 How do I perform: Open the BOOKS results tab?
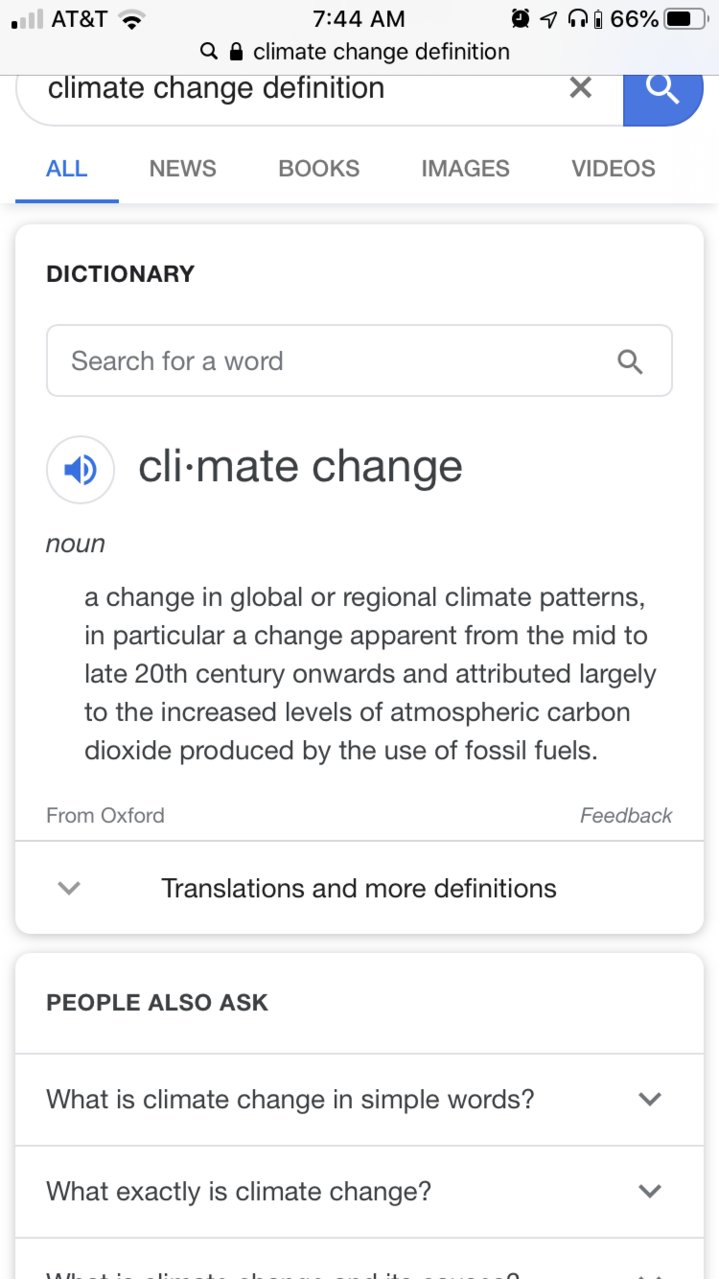coord(319,169)
